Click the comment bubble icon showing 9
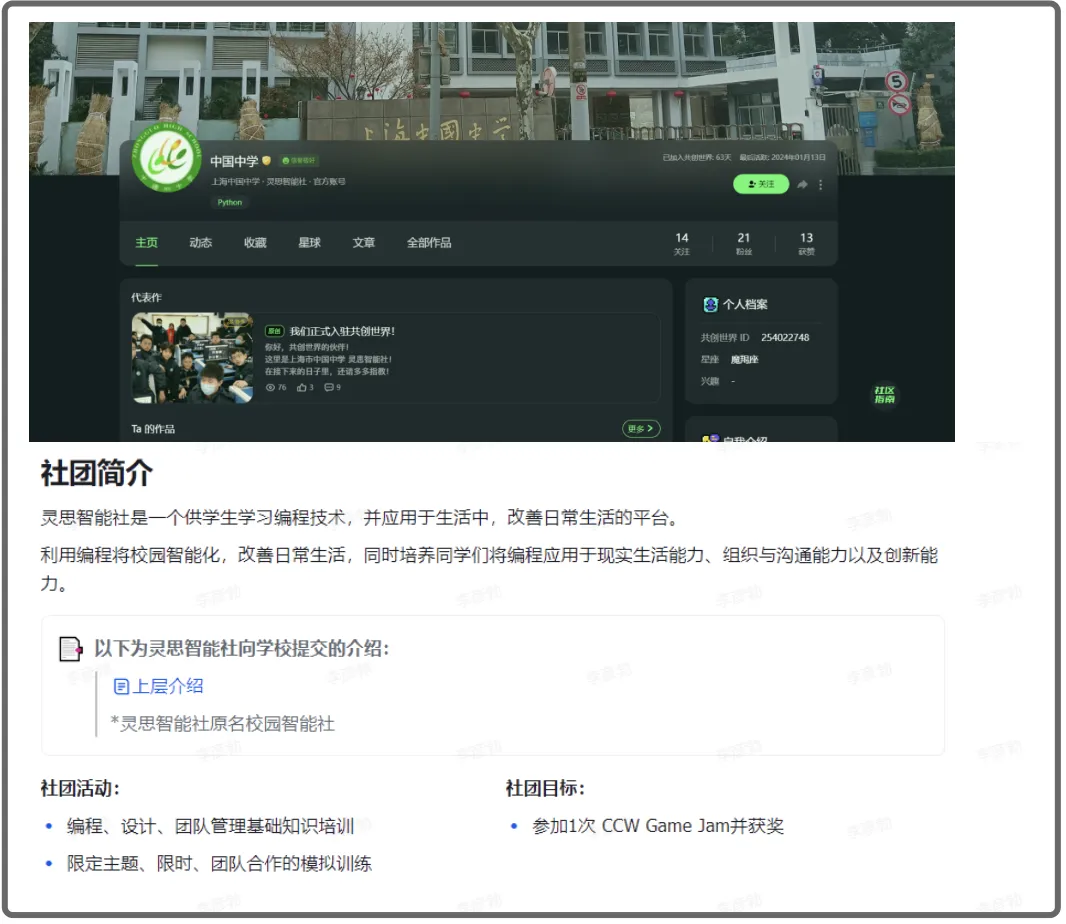 (329, 388)
